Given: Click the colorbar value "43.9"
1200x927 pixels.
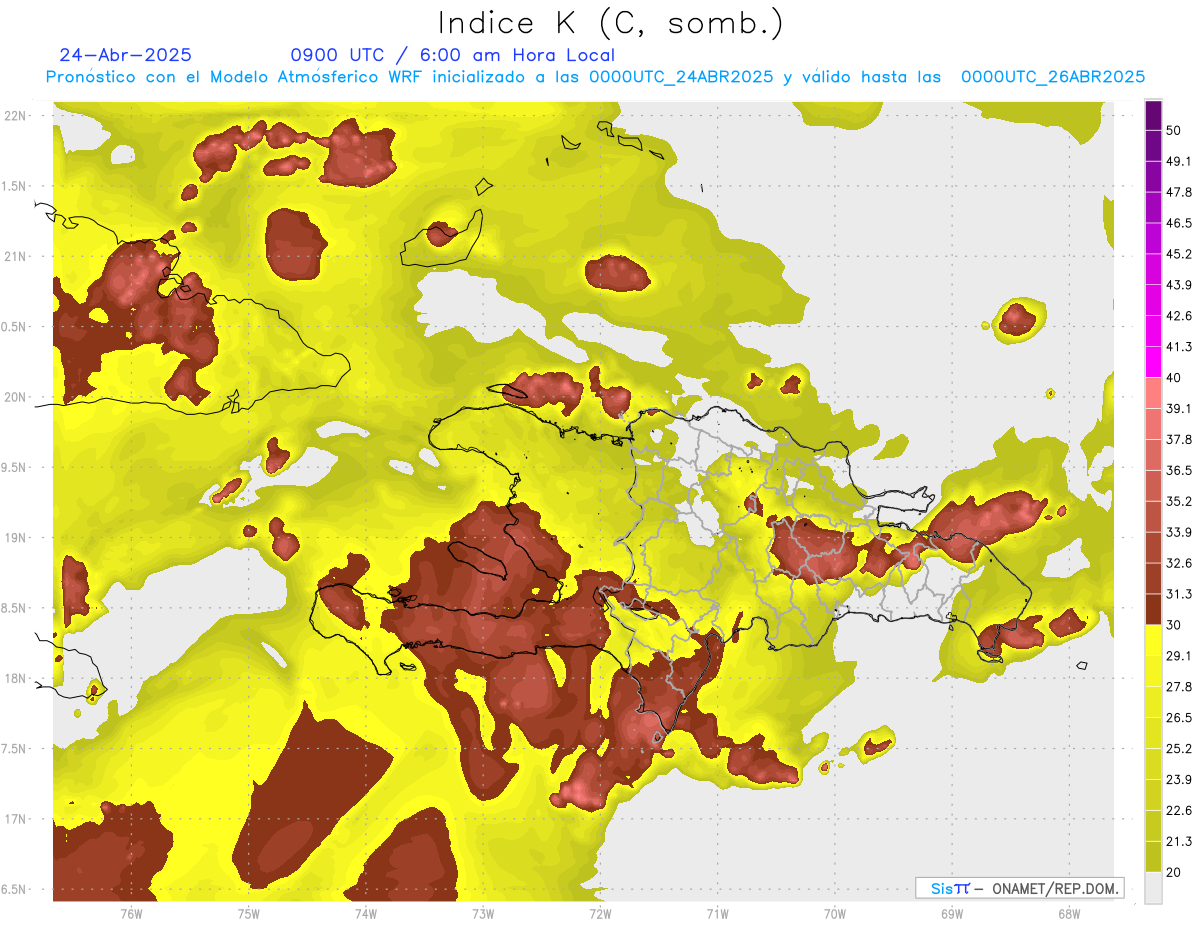Looking at the screenshot, I should tap(1179, 285).
